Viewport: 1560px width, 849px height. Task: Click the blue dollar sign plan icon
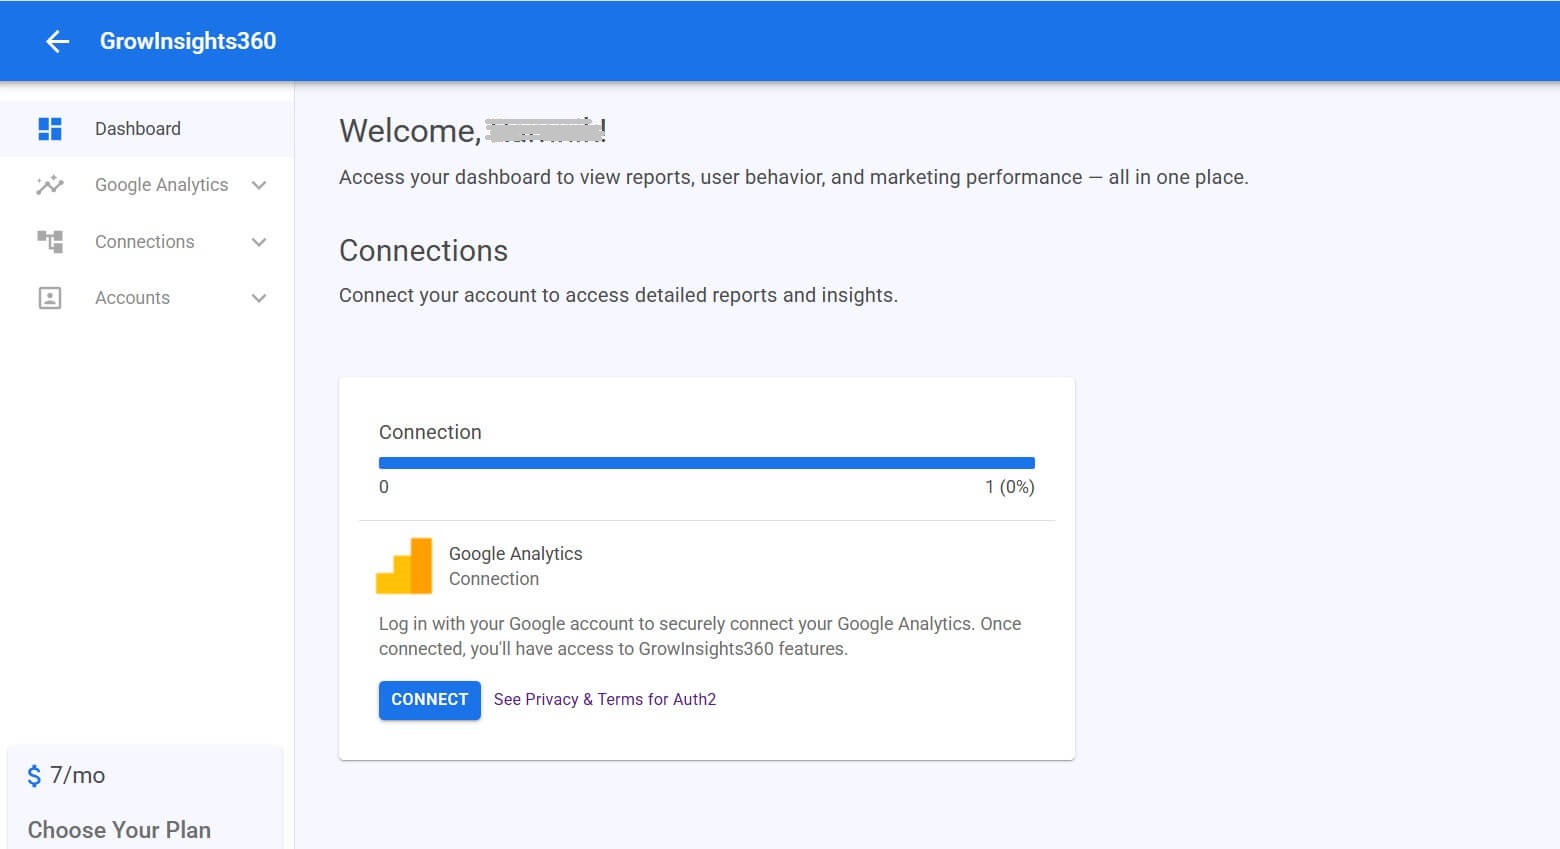click(x=34, y=776)
